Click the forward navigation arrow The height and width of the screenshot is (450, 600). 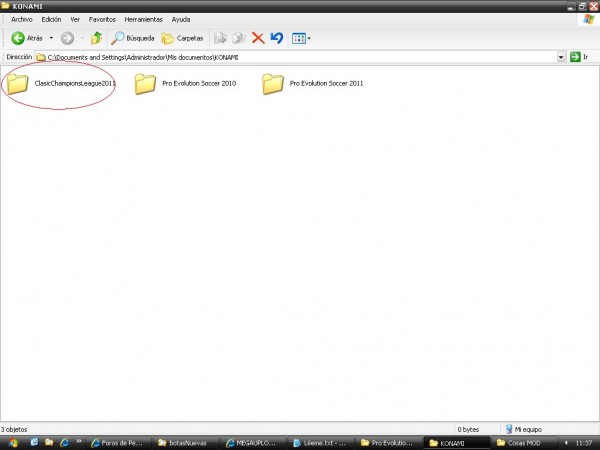tap(67, 38)
